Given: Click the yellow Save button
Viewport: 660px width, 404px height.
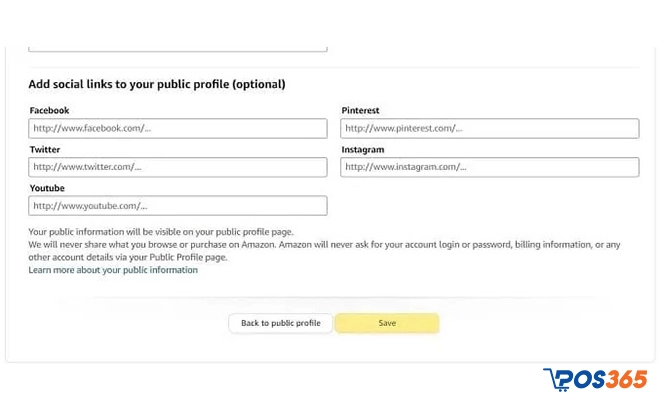Looking at the screenshot, I should coord(387,323).
